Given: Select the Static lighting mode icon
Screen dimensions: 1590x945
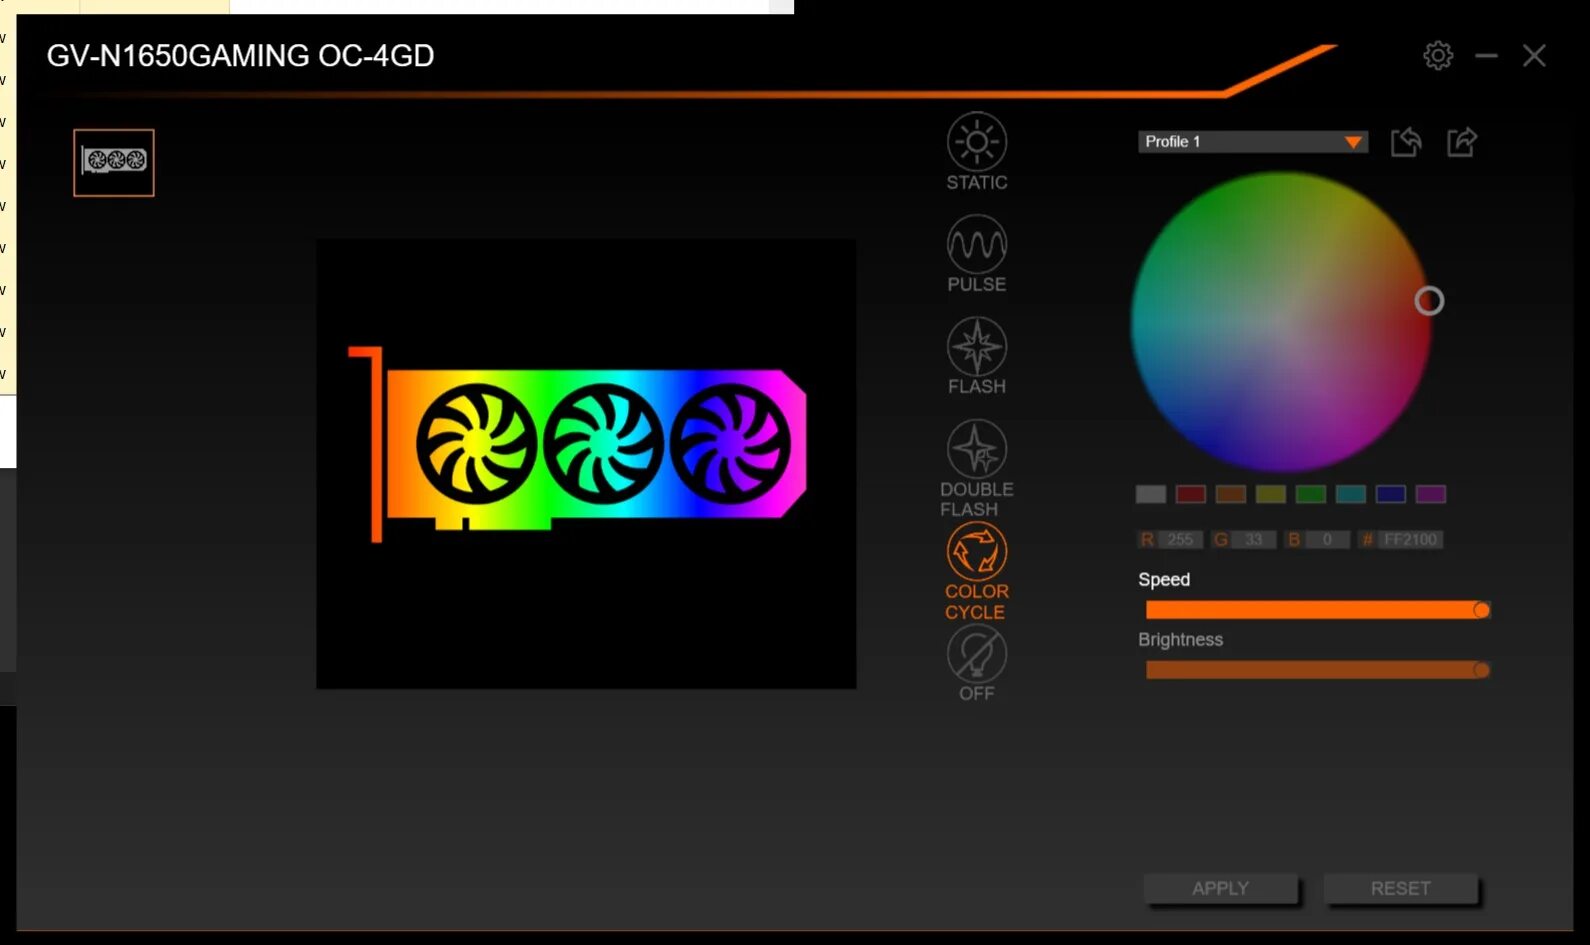Looking at the screenshot, I should tap(977, 142).
